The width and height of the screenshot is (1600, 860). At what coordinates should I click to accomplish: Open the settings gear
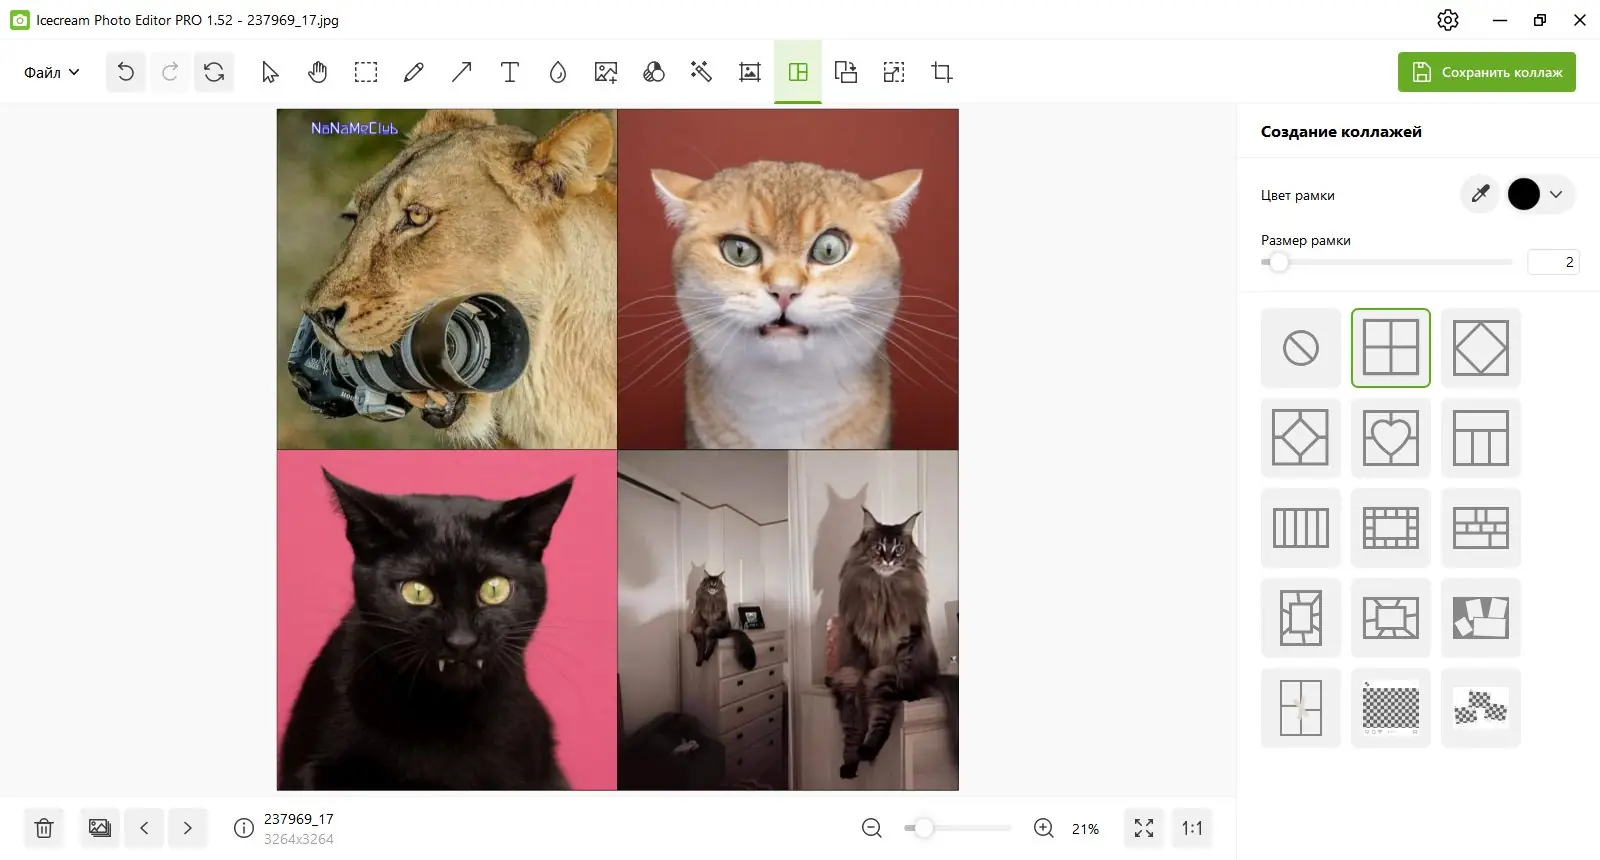coord(1448,20)
